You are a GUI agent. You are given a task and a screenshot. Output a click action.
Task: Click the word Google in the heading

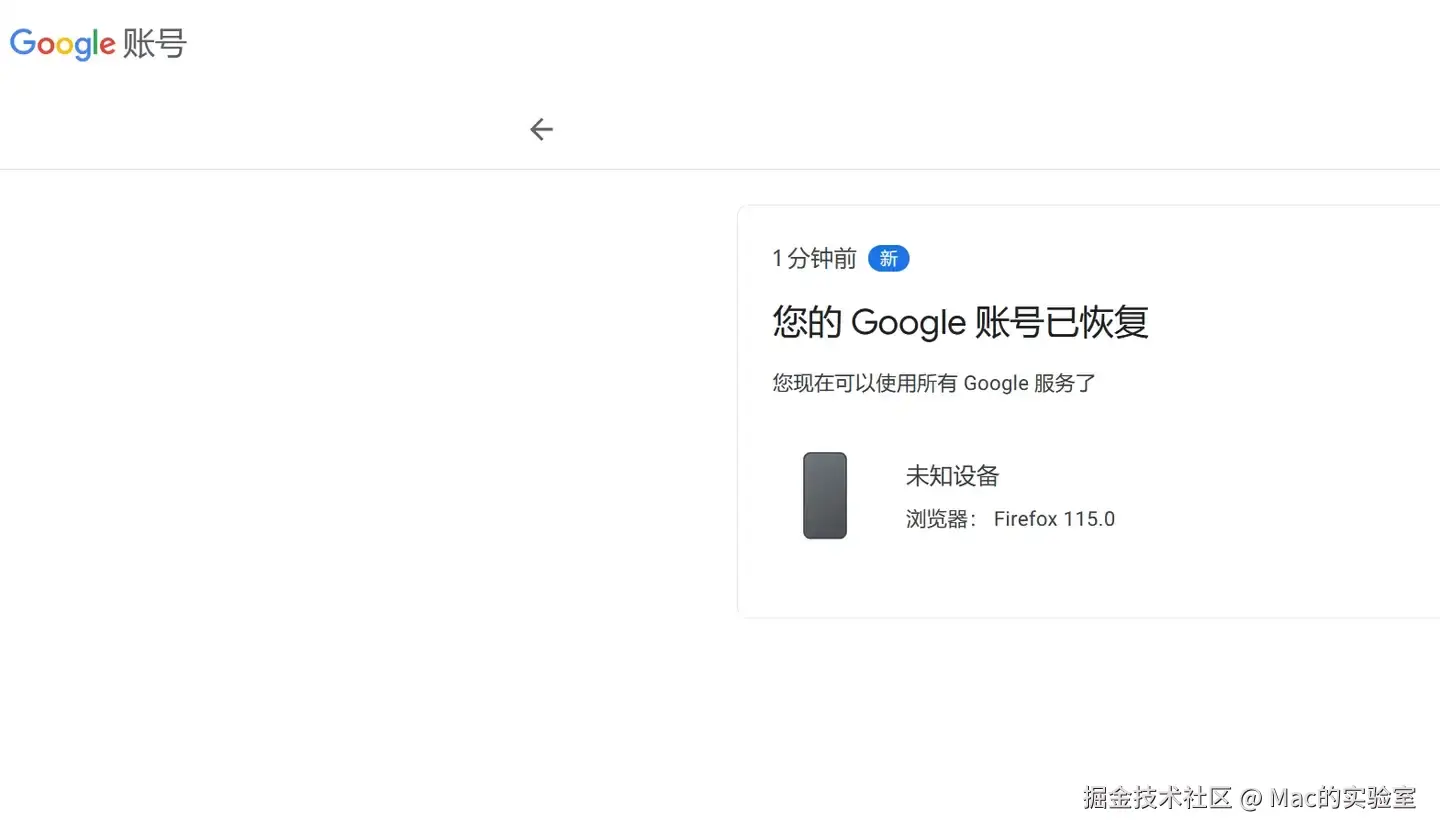click(908, 322)
